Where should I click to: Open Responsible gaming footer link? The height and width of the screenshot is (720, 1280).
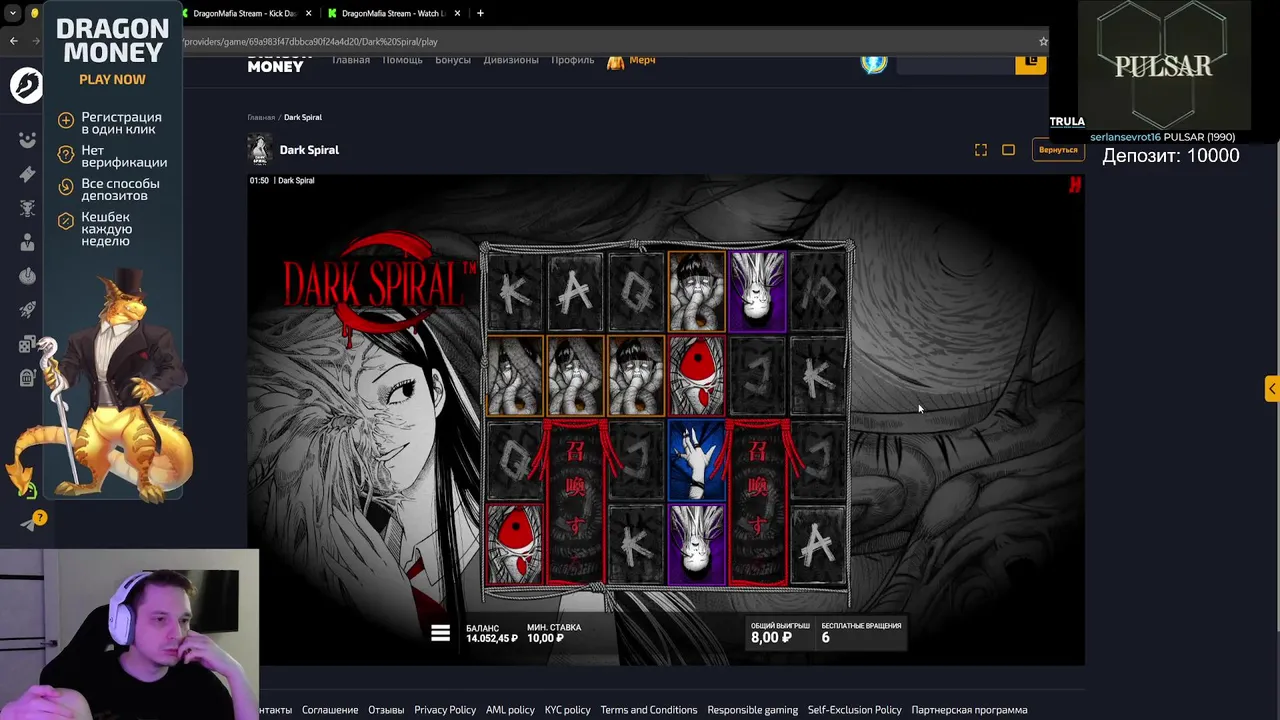coord(752,710)
